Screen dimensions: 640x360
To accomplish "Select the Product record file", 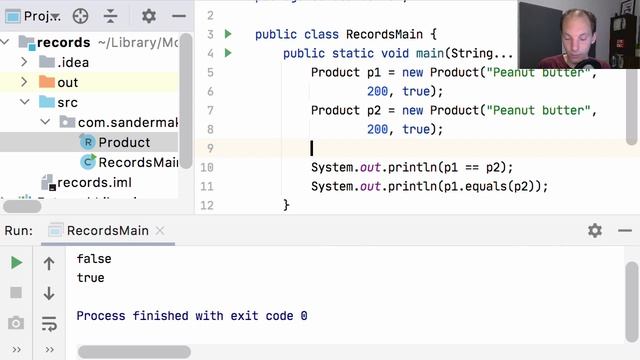I will tap(124, 142).
